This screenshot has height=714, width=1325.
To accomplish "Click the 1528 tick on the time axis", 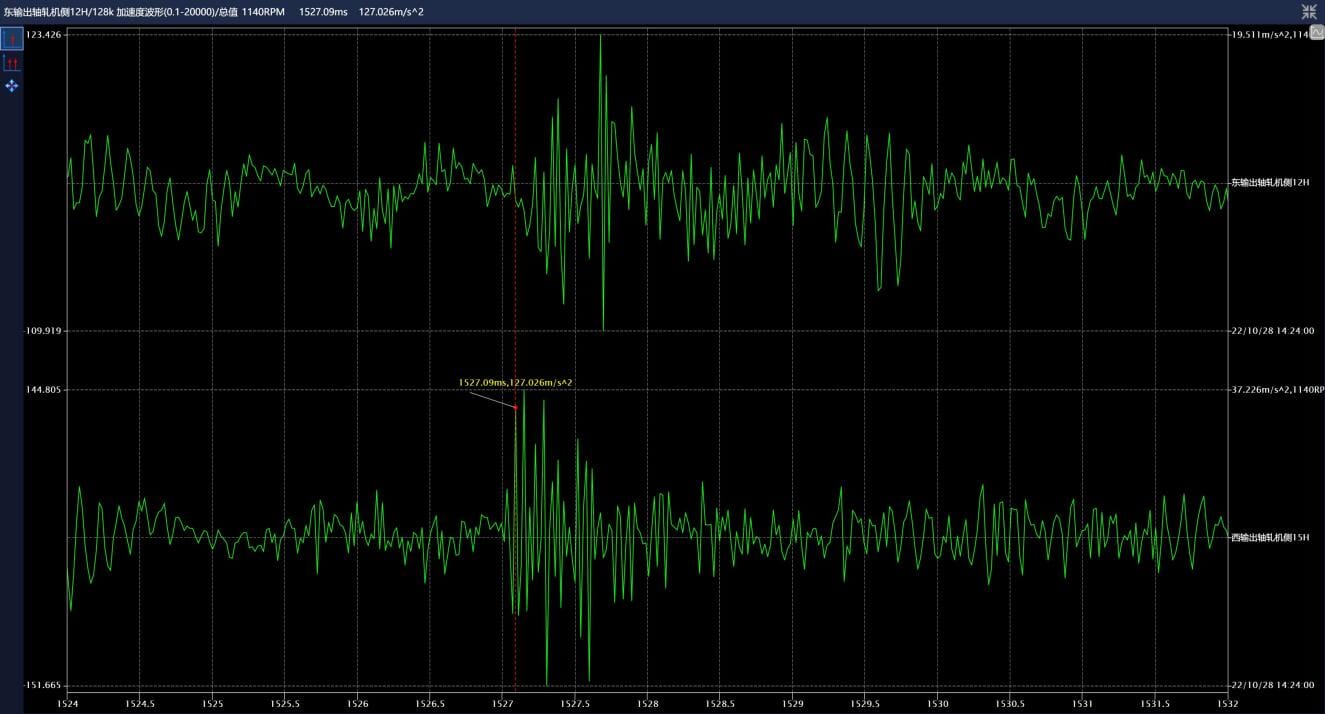I will point(647,703).
